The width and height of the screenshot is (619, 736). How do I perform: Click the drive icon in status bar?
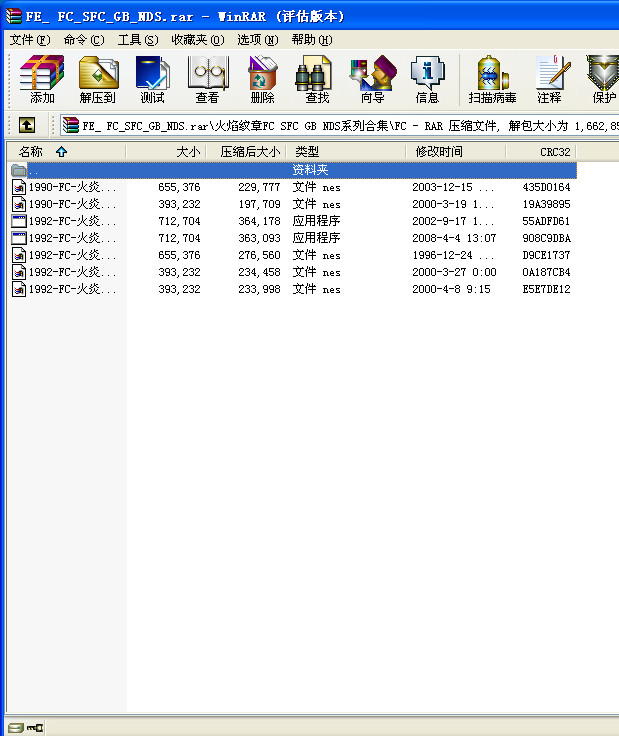click(15, 728)
